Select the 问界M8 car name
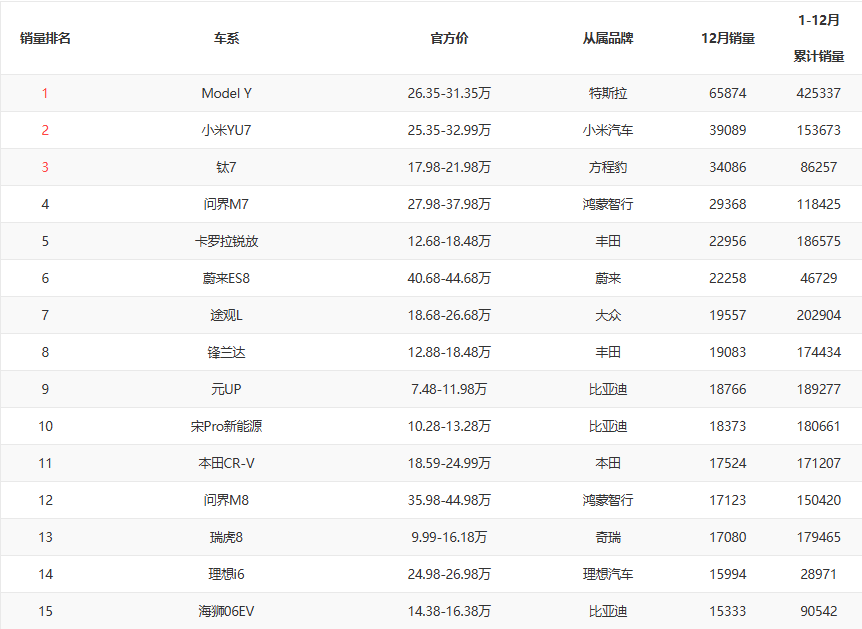The width and height of the screenshot is (862, 629). (226, 500)
